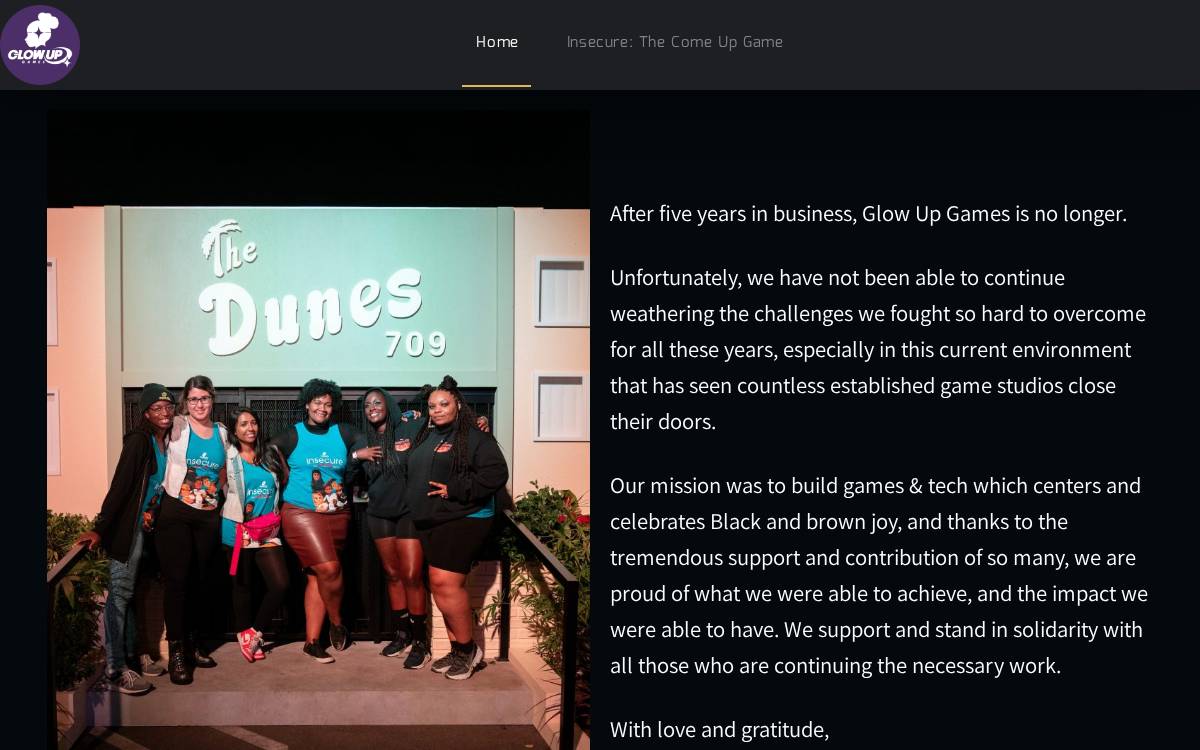Click the paragraph starting 'Our mission was to build'

pos(879,575)
